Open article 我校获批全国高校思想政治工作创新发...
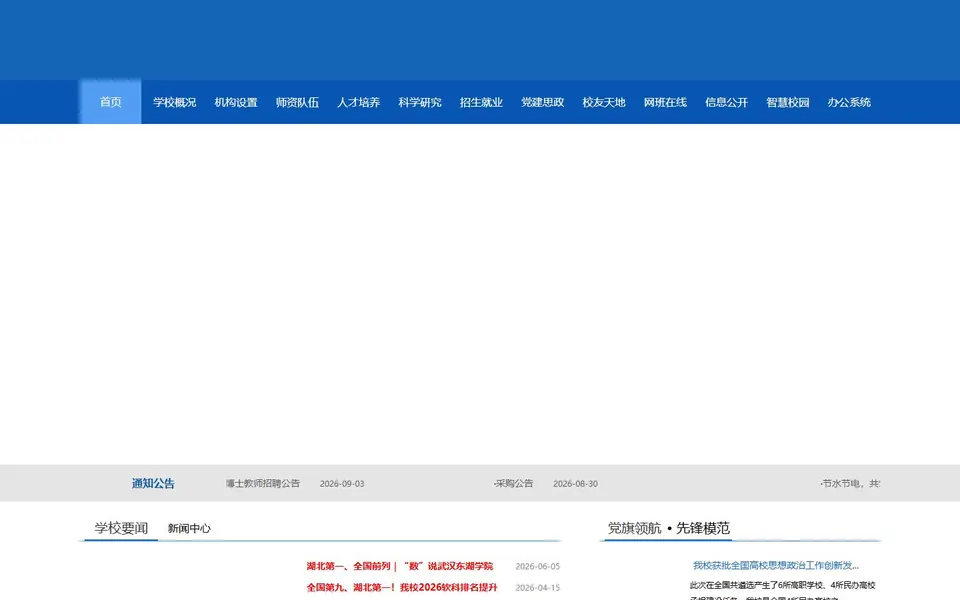The width and height of the screenshot is (960, 600). (776, 565)
